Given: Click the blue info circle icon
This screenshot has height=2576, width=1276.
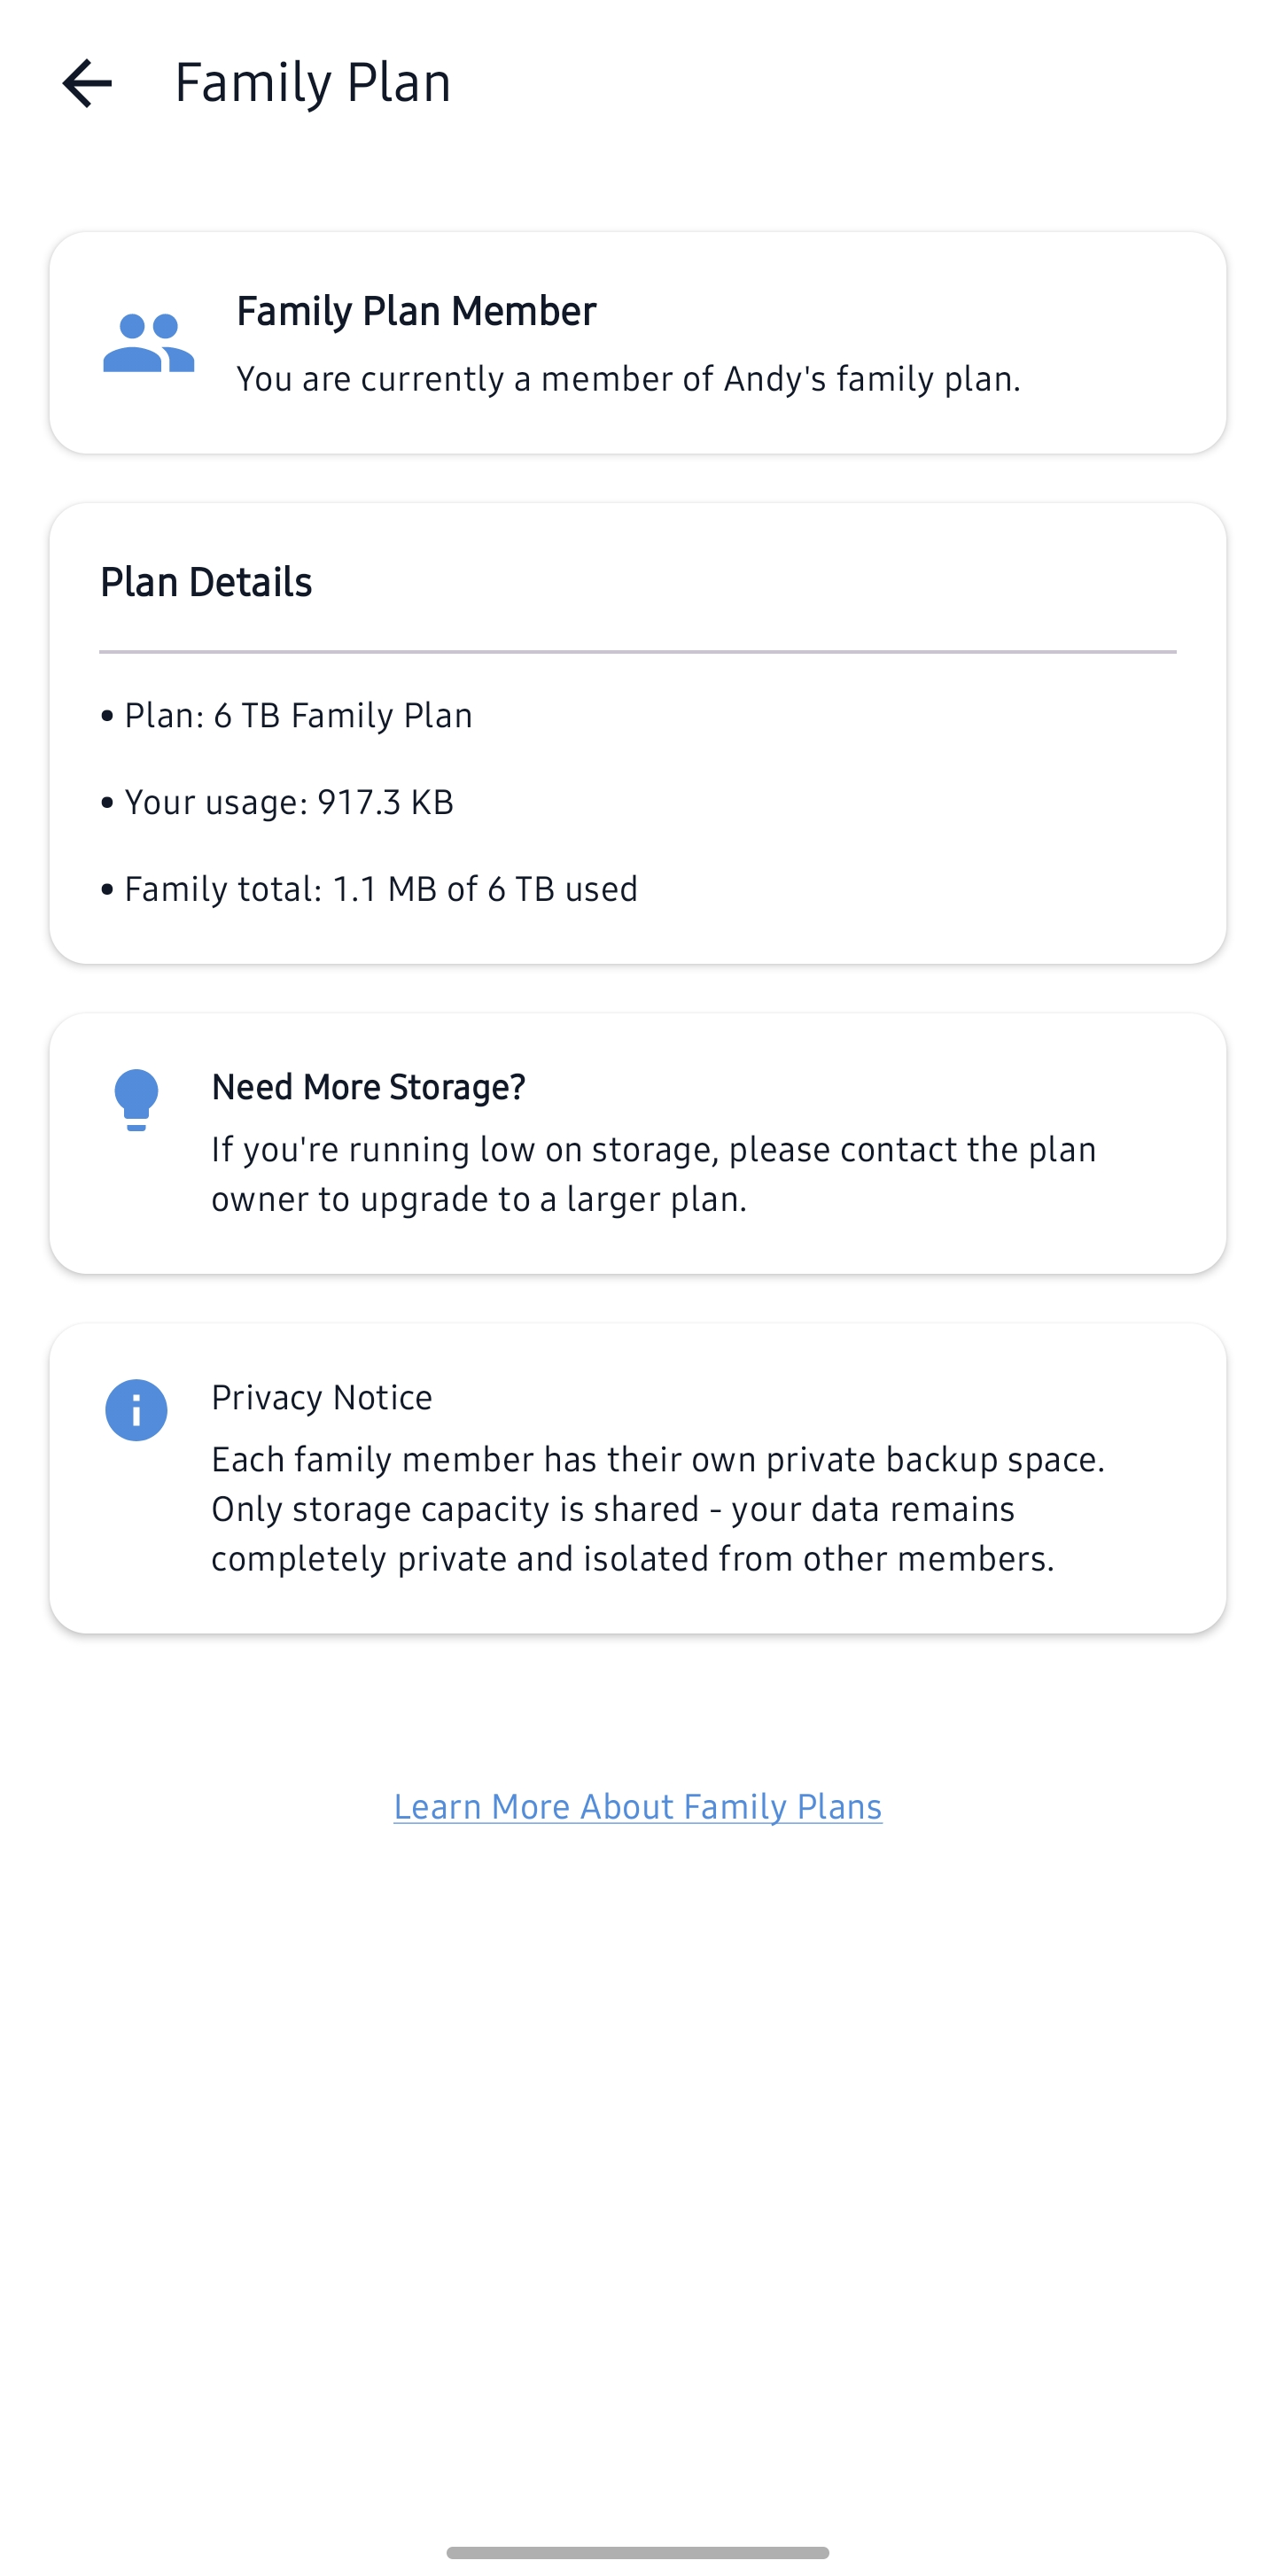Looking at the screenshot, I should 136,1410.
